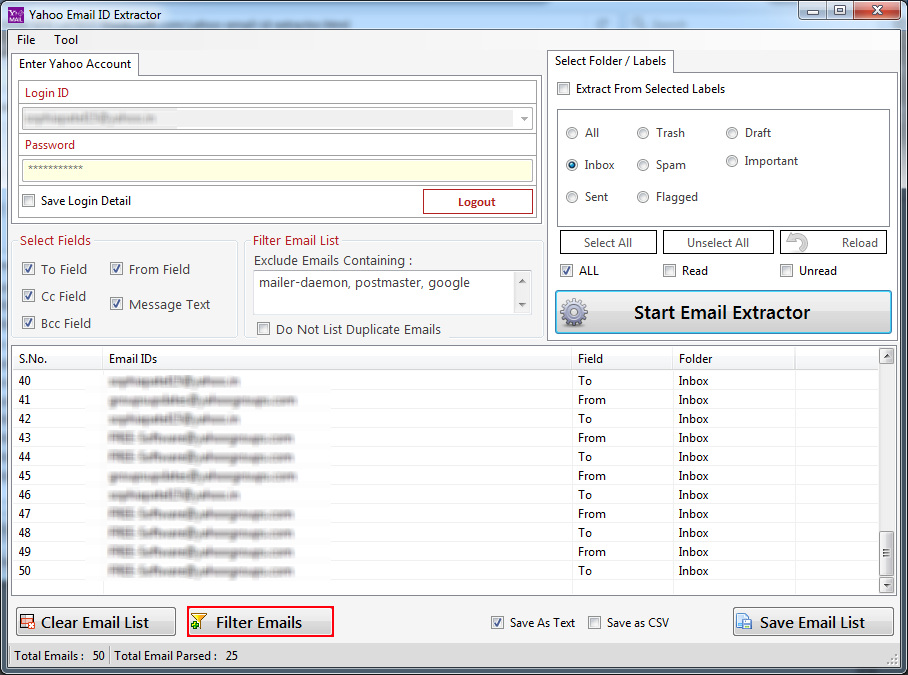Click the Total Emails status text

60,655
